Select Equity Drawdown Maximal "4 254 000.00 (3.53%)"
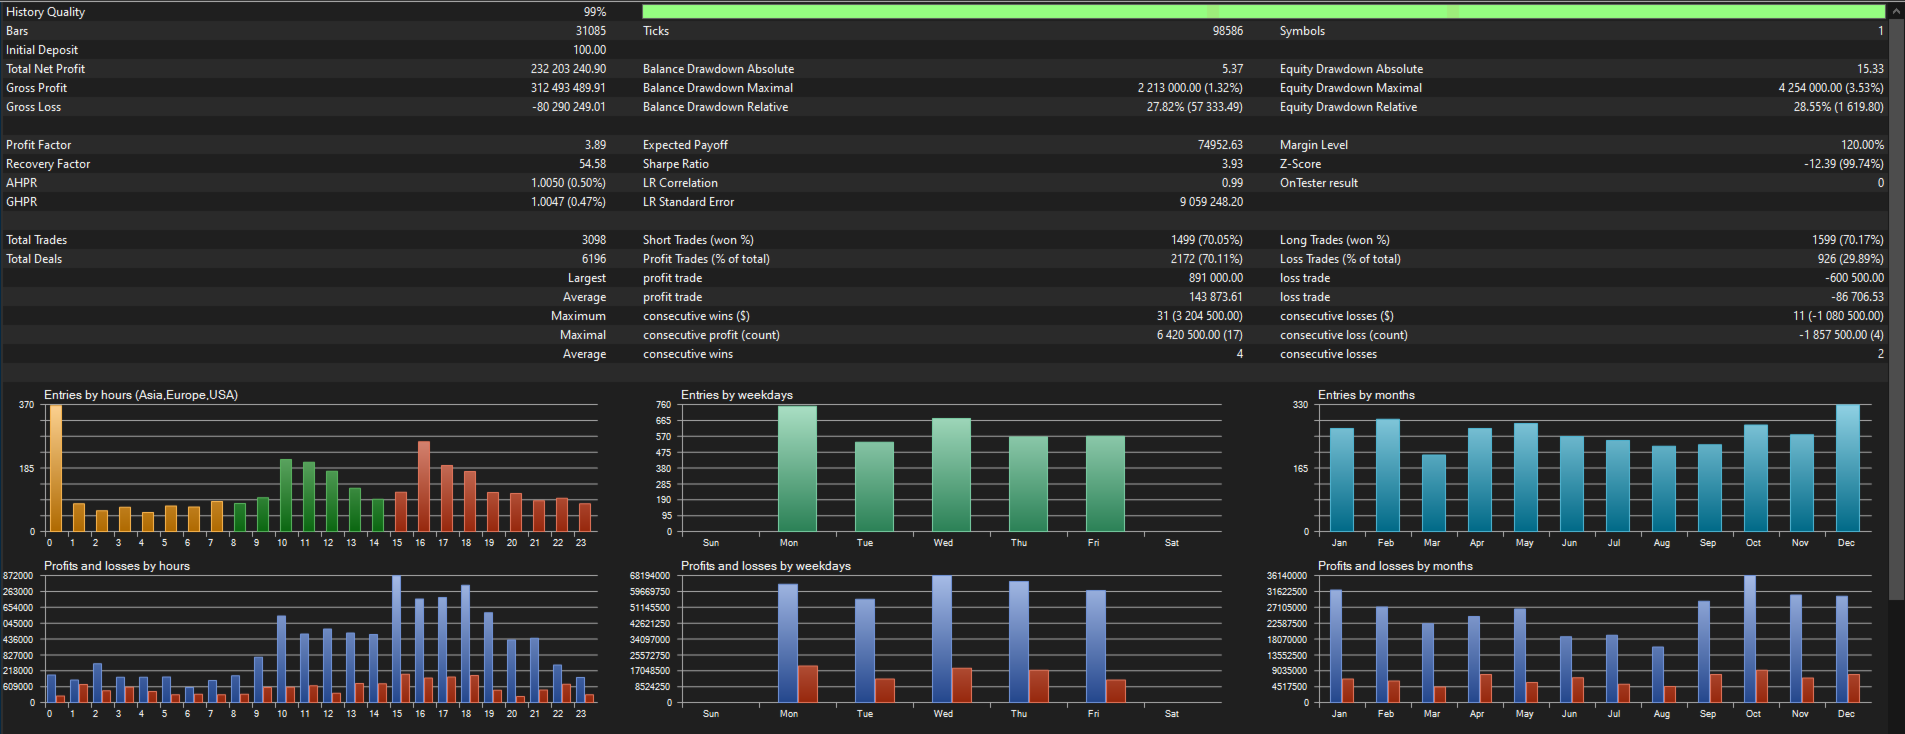Image resolution: width=1905 pixels, height=734 pixels. [1831, 88]
